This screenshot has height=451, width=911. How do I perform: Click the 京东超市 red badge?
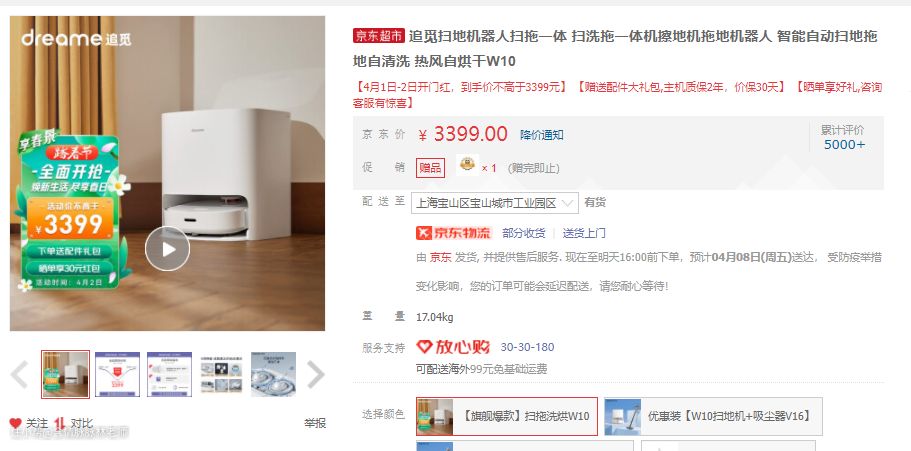(378, 36)
